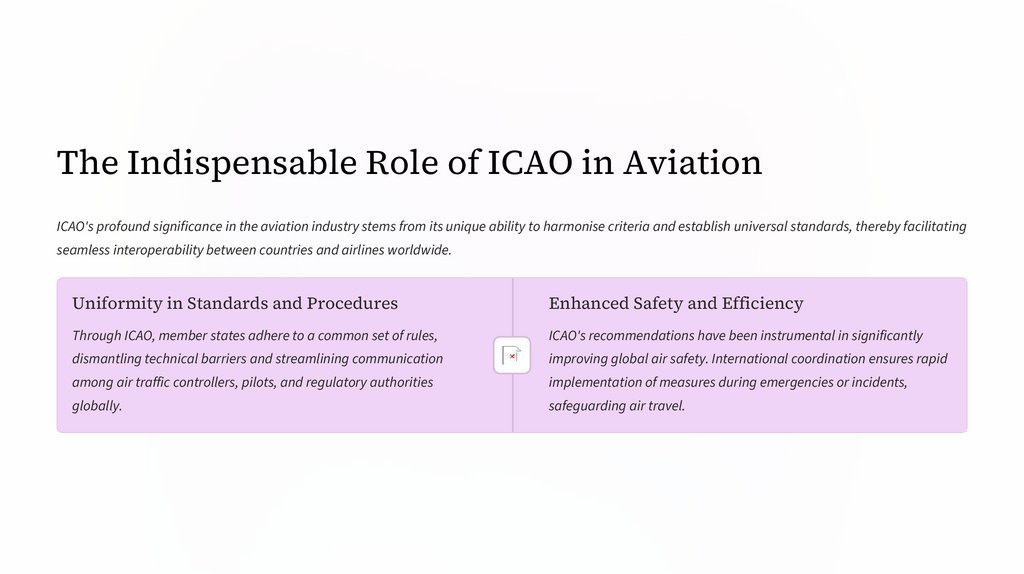Click "Aviation" in the slide heading
This screenshot has height=574, width=1024.
click(x=692, y=162)
